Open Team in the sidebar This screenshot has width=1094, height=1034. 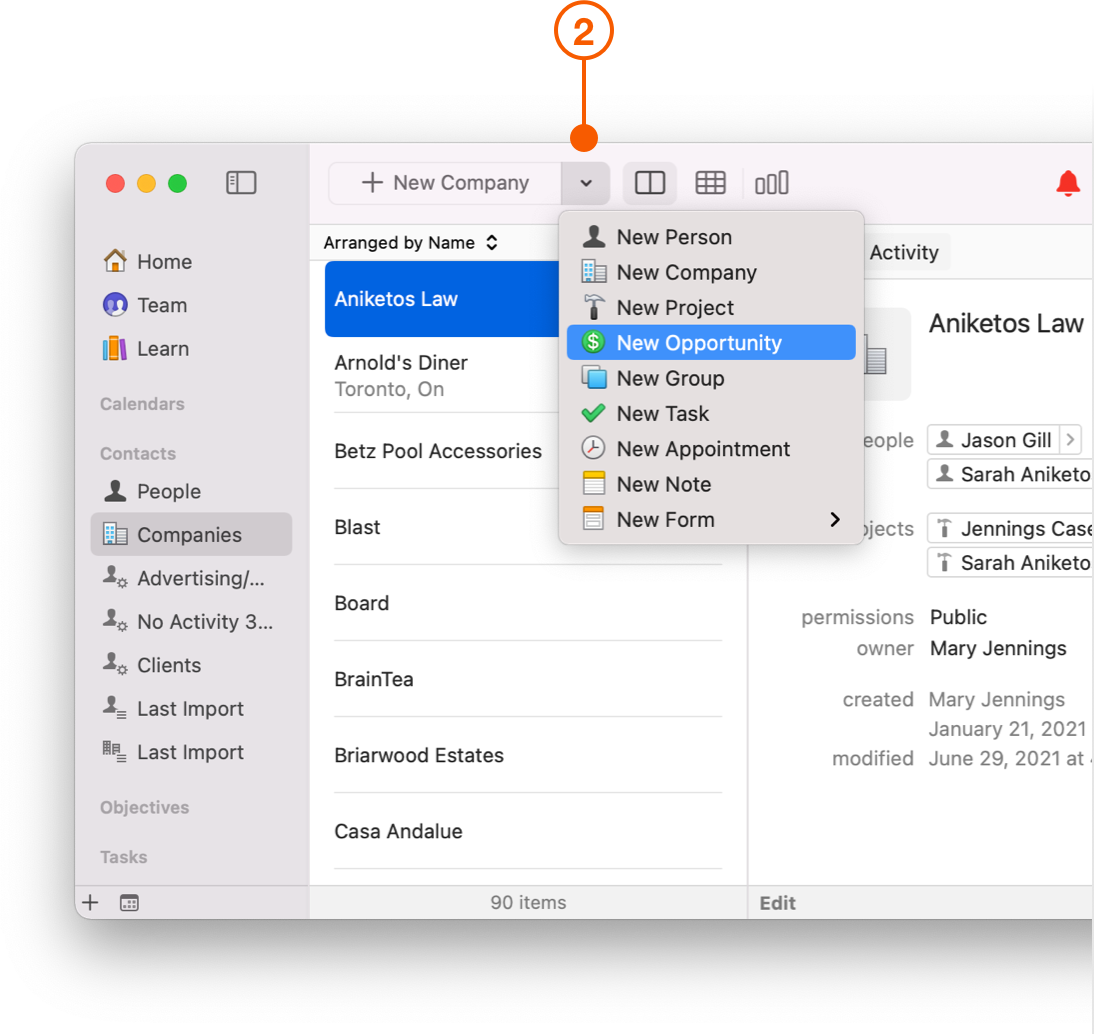[190, 305]
